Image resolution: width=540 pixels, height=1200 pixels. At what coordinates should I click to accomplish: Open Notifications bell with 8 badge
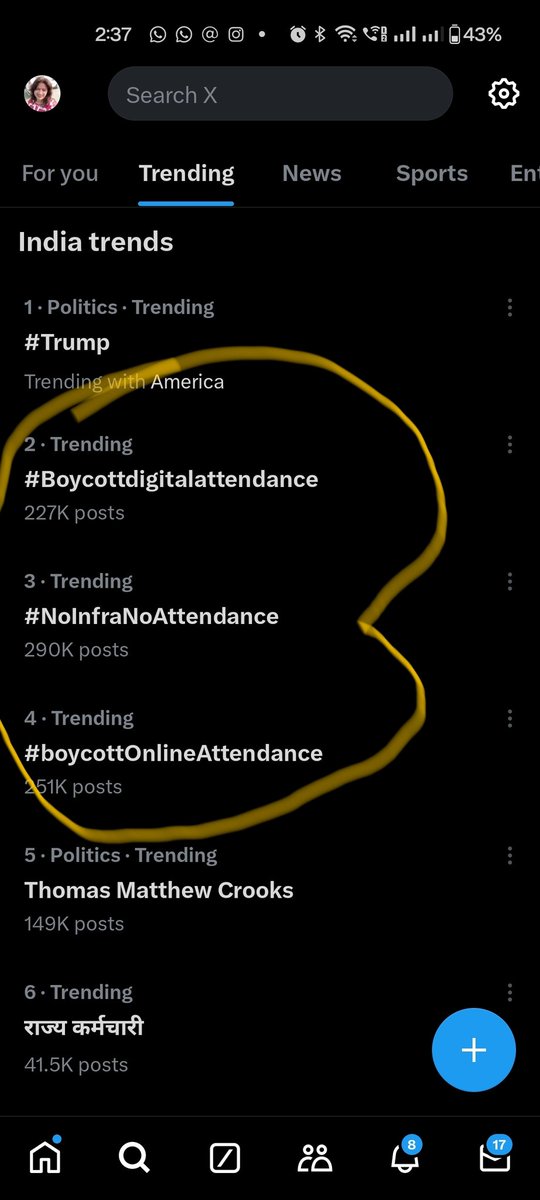(404, 1155)
